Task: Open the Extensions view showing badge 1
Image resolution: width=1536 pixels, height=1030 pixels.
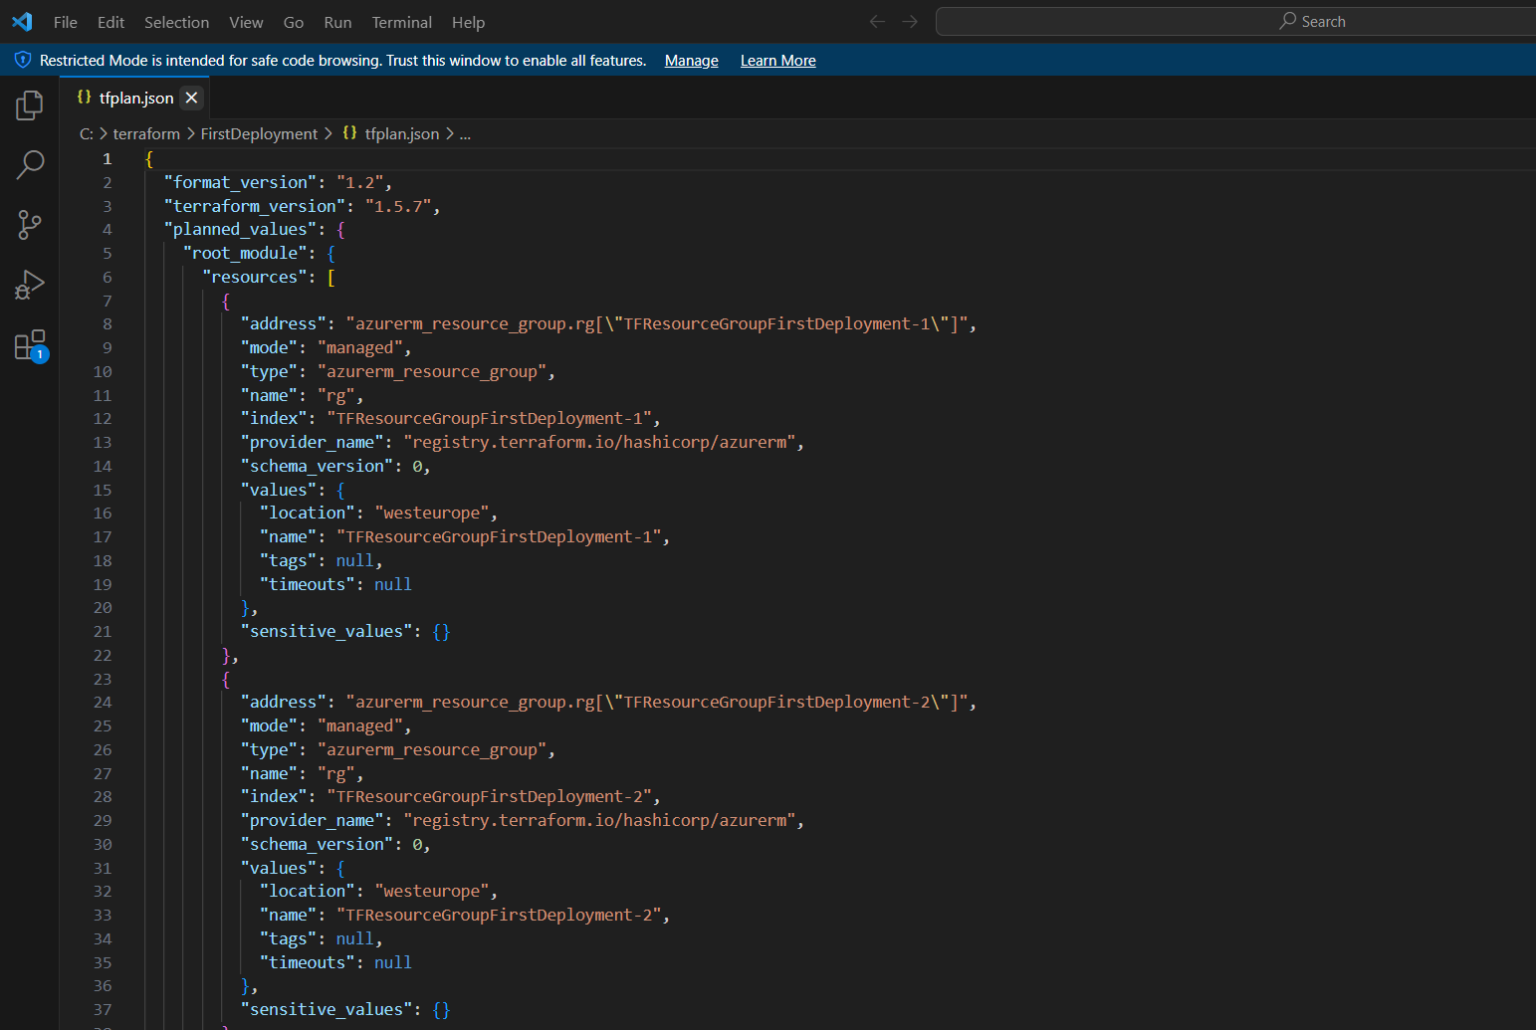Action: click(x=29, y=344)
